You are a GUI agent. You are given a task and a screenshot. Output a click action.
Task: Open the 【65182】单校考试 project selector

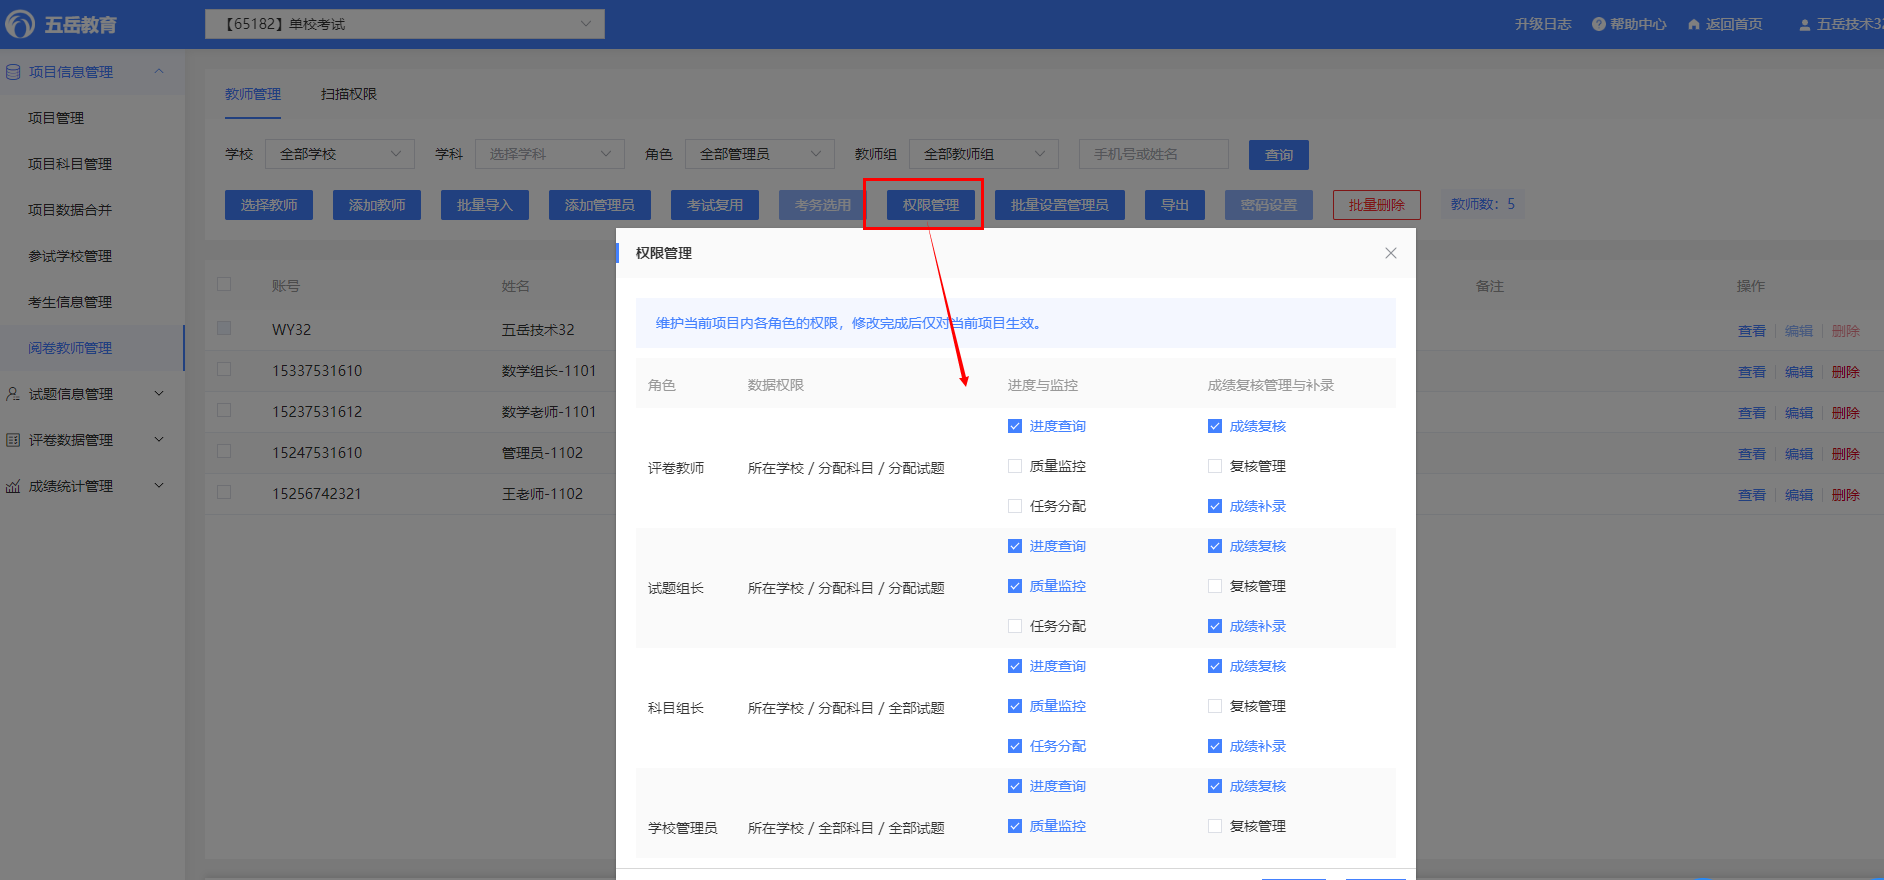pos(404,24)
